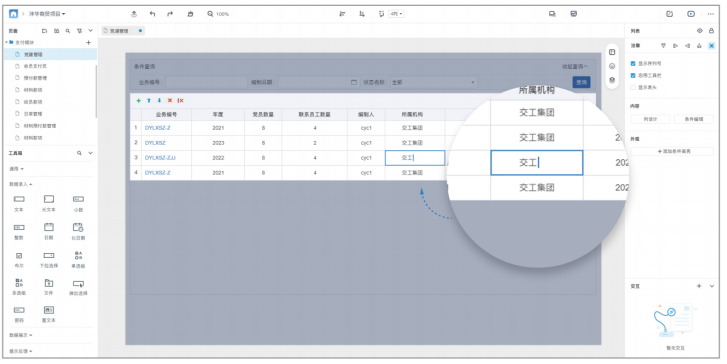
Task: Click the blue move-down arrow in table toolbar
Action: pyautogui.click(x=159, y=101)
